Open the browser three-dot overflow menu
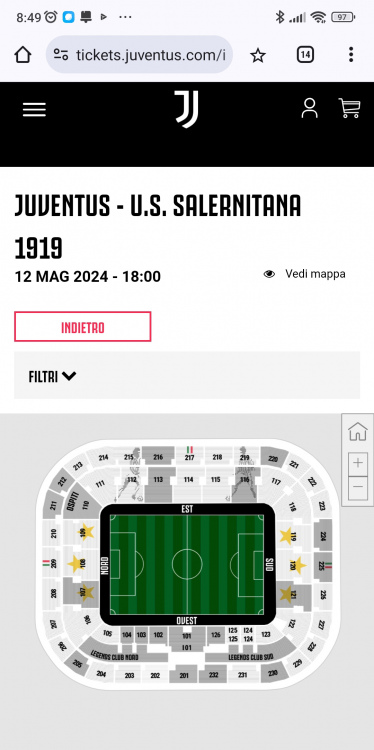This screenshot has height=750, width=374. point(351,55)
